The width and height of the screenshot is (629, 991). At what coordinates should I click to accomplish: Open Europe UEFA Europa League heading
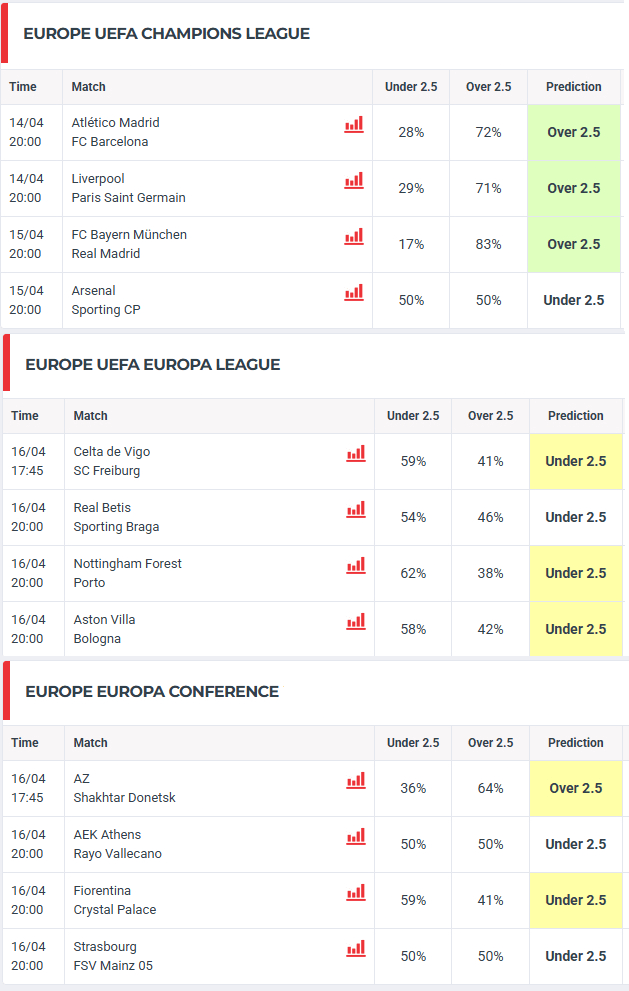click(152, 365)
